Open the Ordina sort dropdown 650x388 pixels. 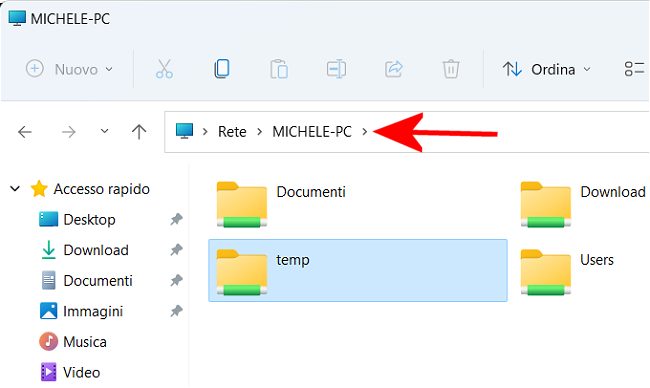[546, 69]
